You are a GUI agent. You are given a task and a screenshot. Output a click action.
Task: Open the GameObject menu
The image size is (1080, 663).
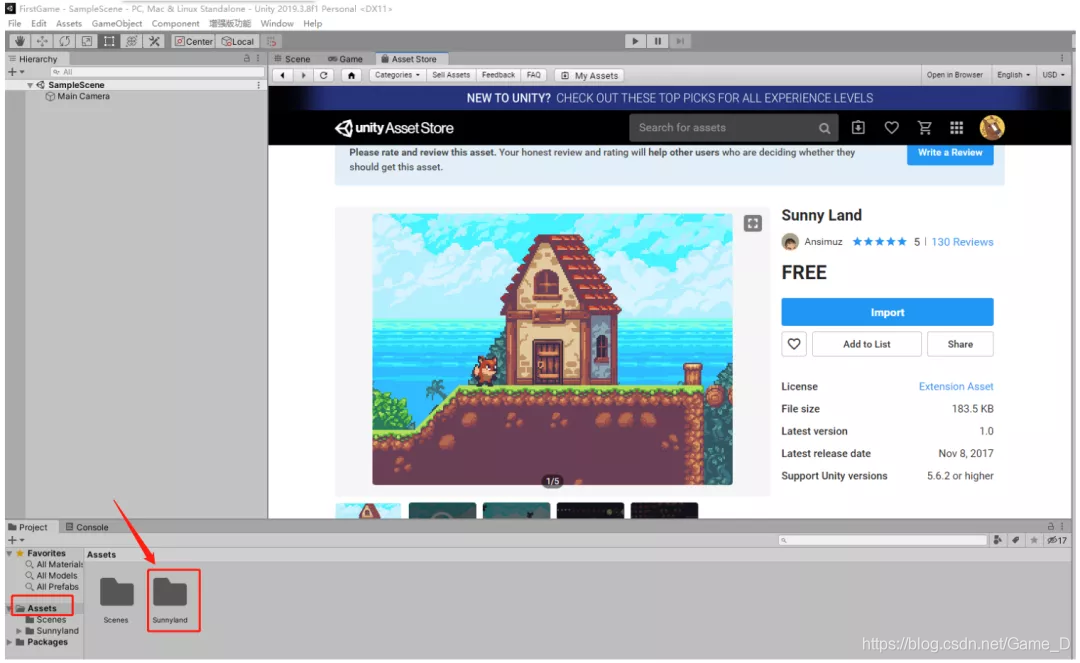[116, 23]
